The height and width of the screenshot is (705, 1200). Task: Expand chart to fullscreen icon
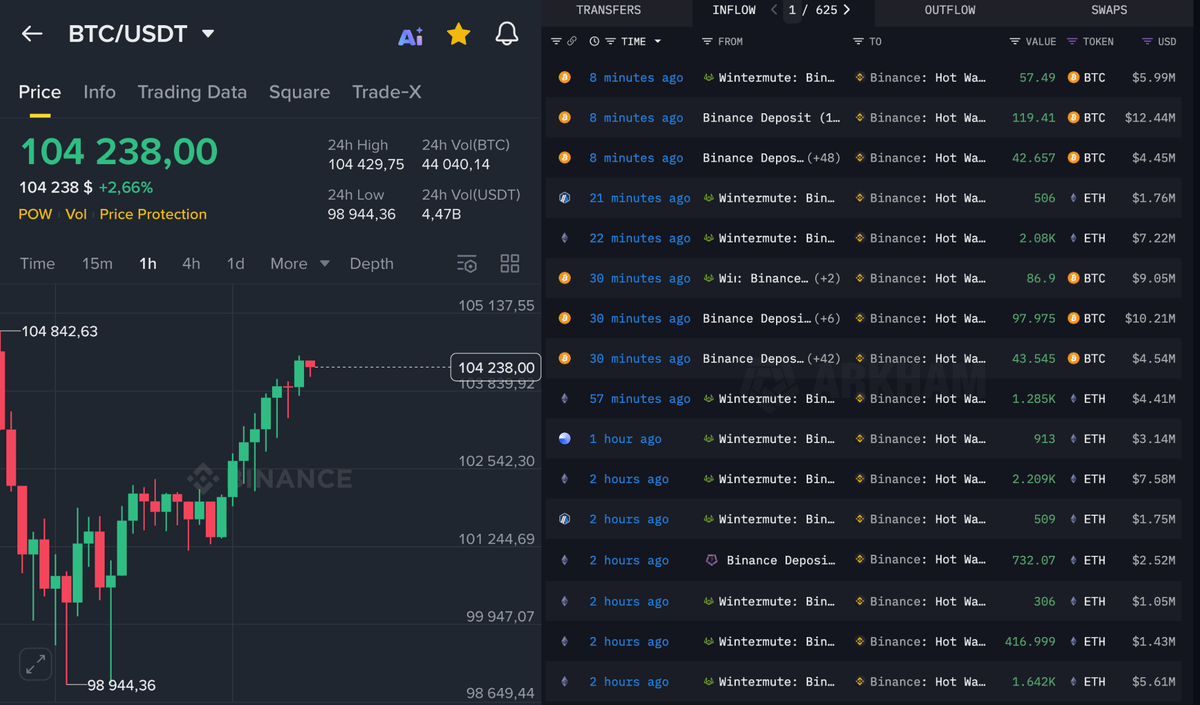[x=35, y=663]
